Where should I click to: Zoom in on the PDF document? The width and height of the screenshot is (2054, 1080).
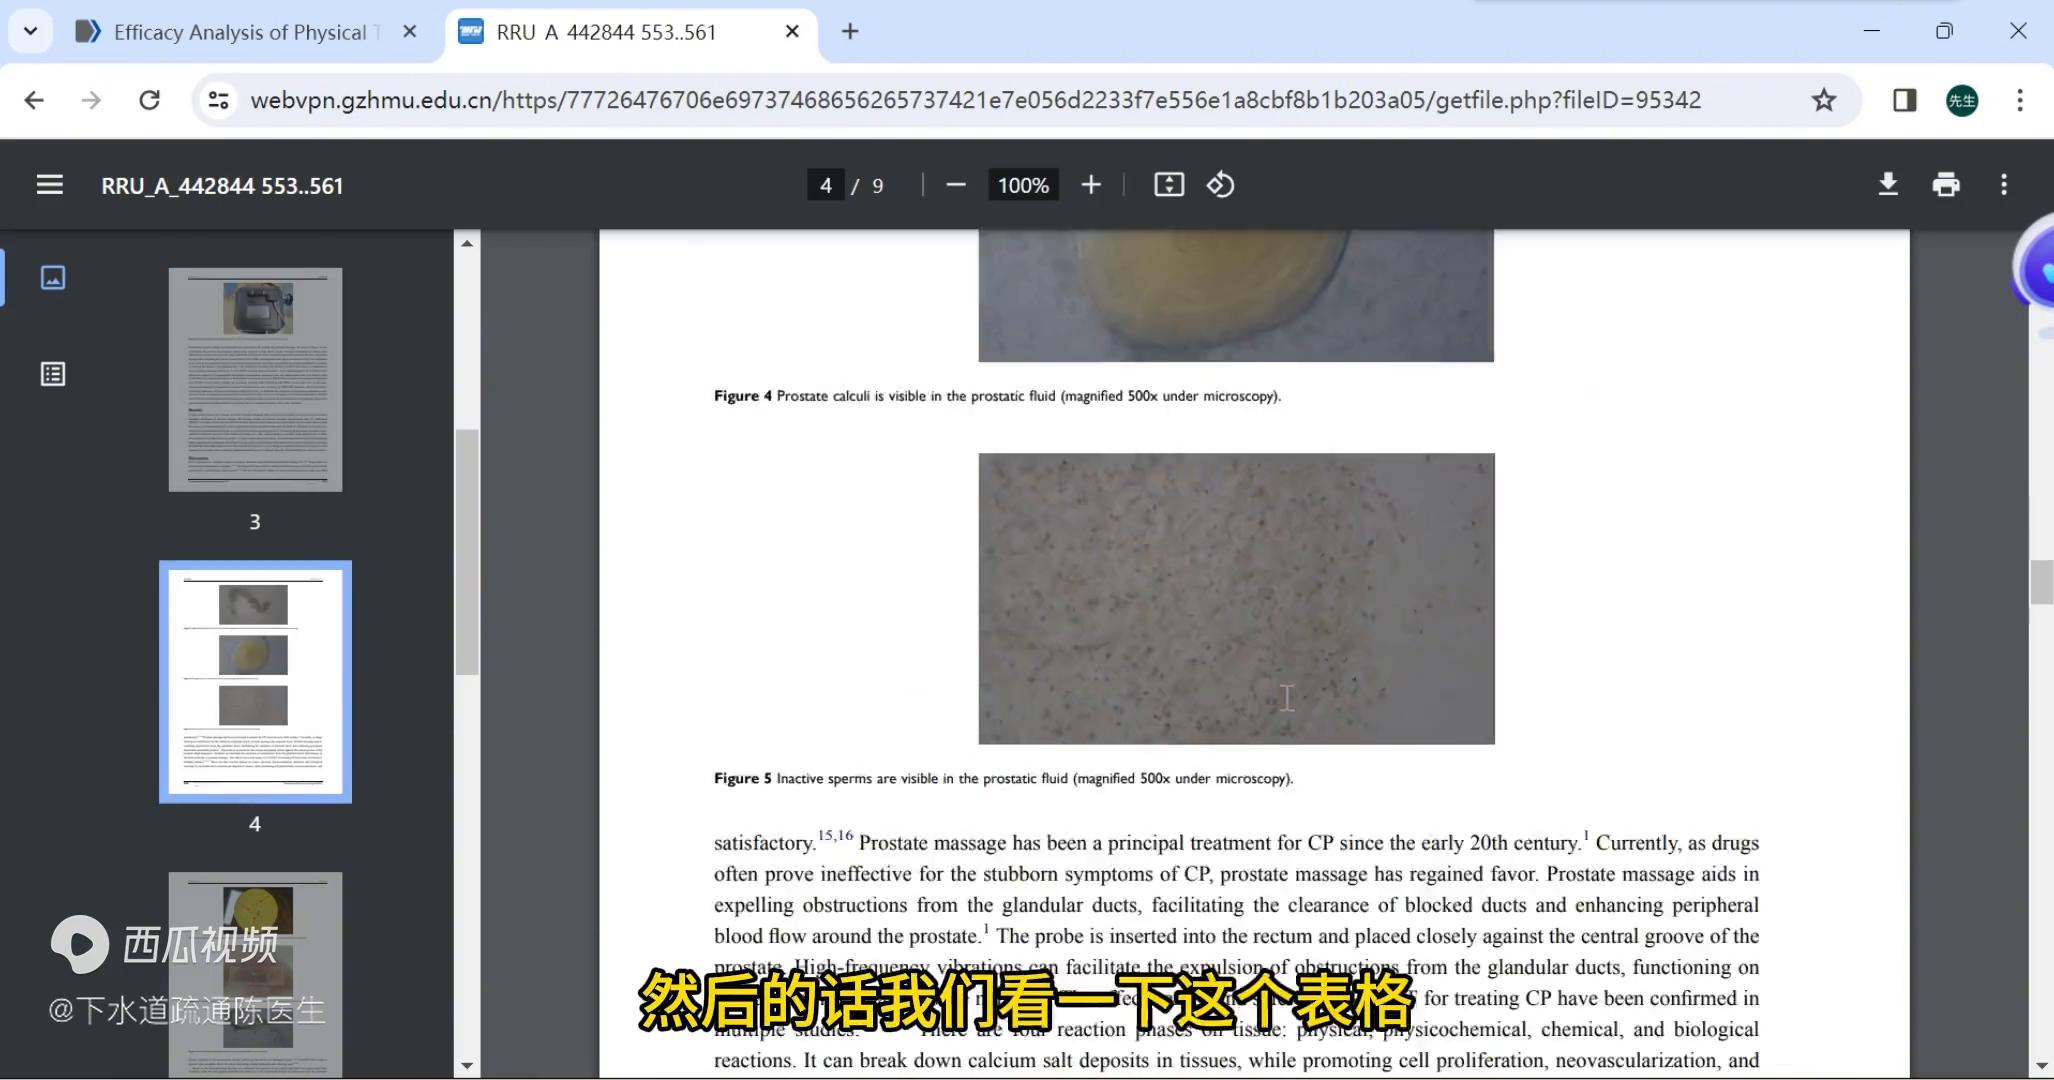(x=1090, y=184)
